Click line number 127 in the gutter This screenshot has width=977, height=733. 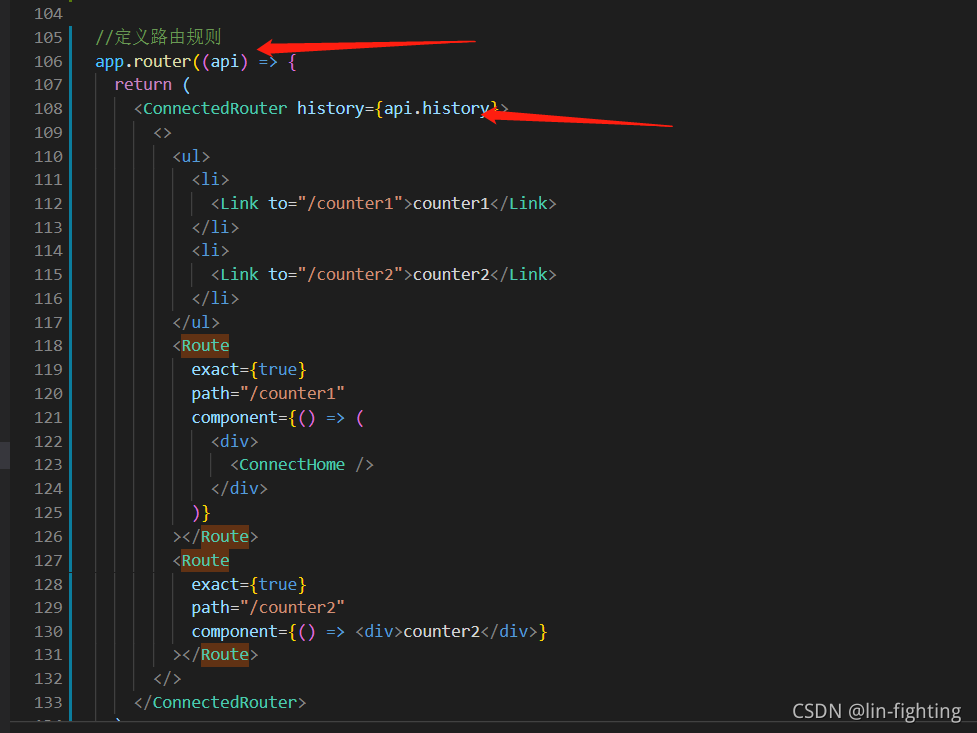[48, 560]
